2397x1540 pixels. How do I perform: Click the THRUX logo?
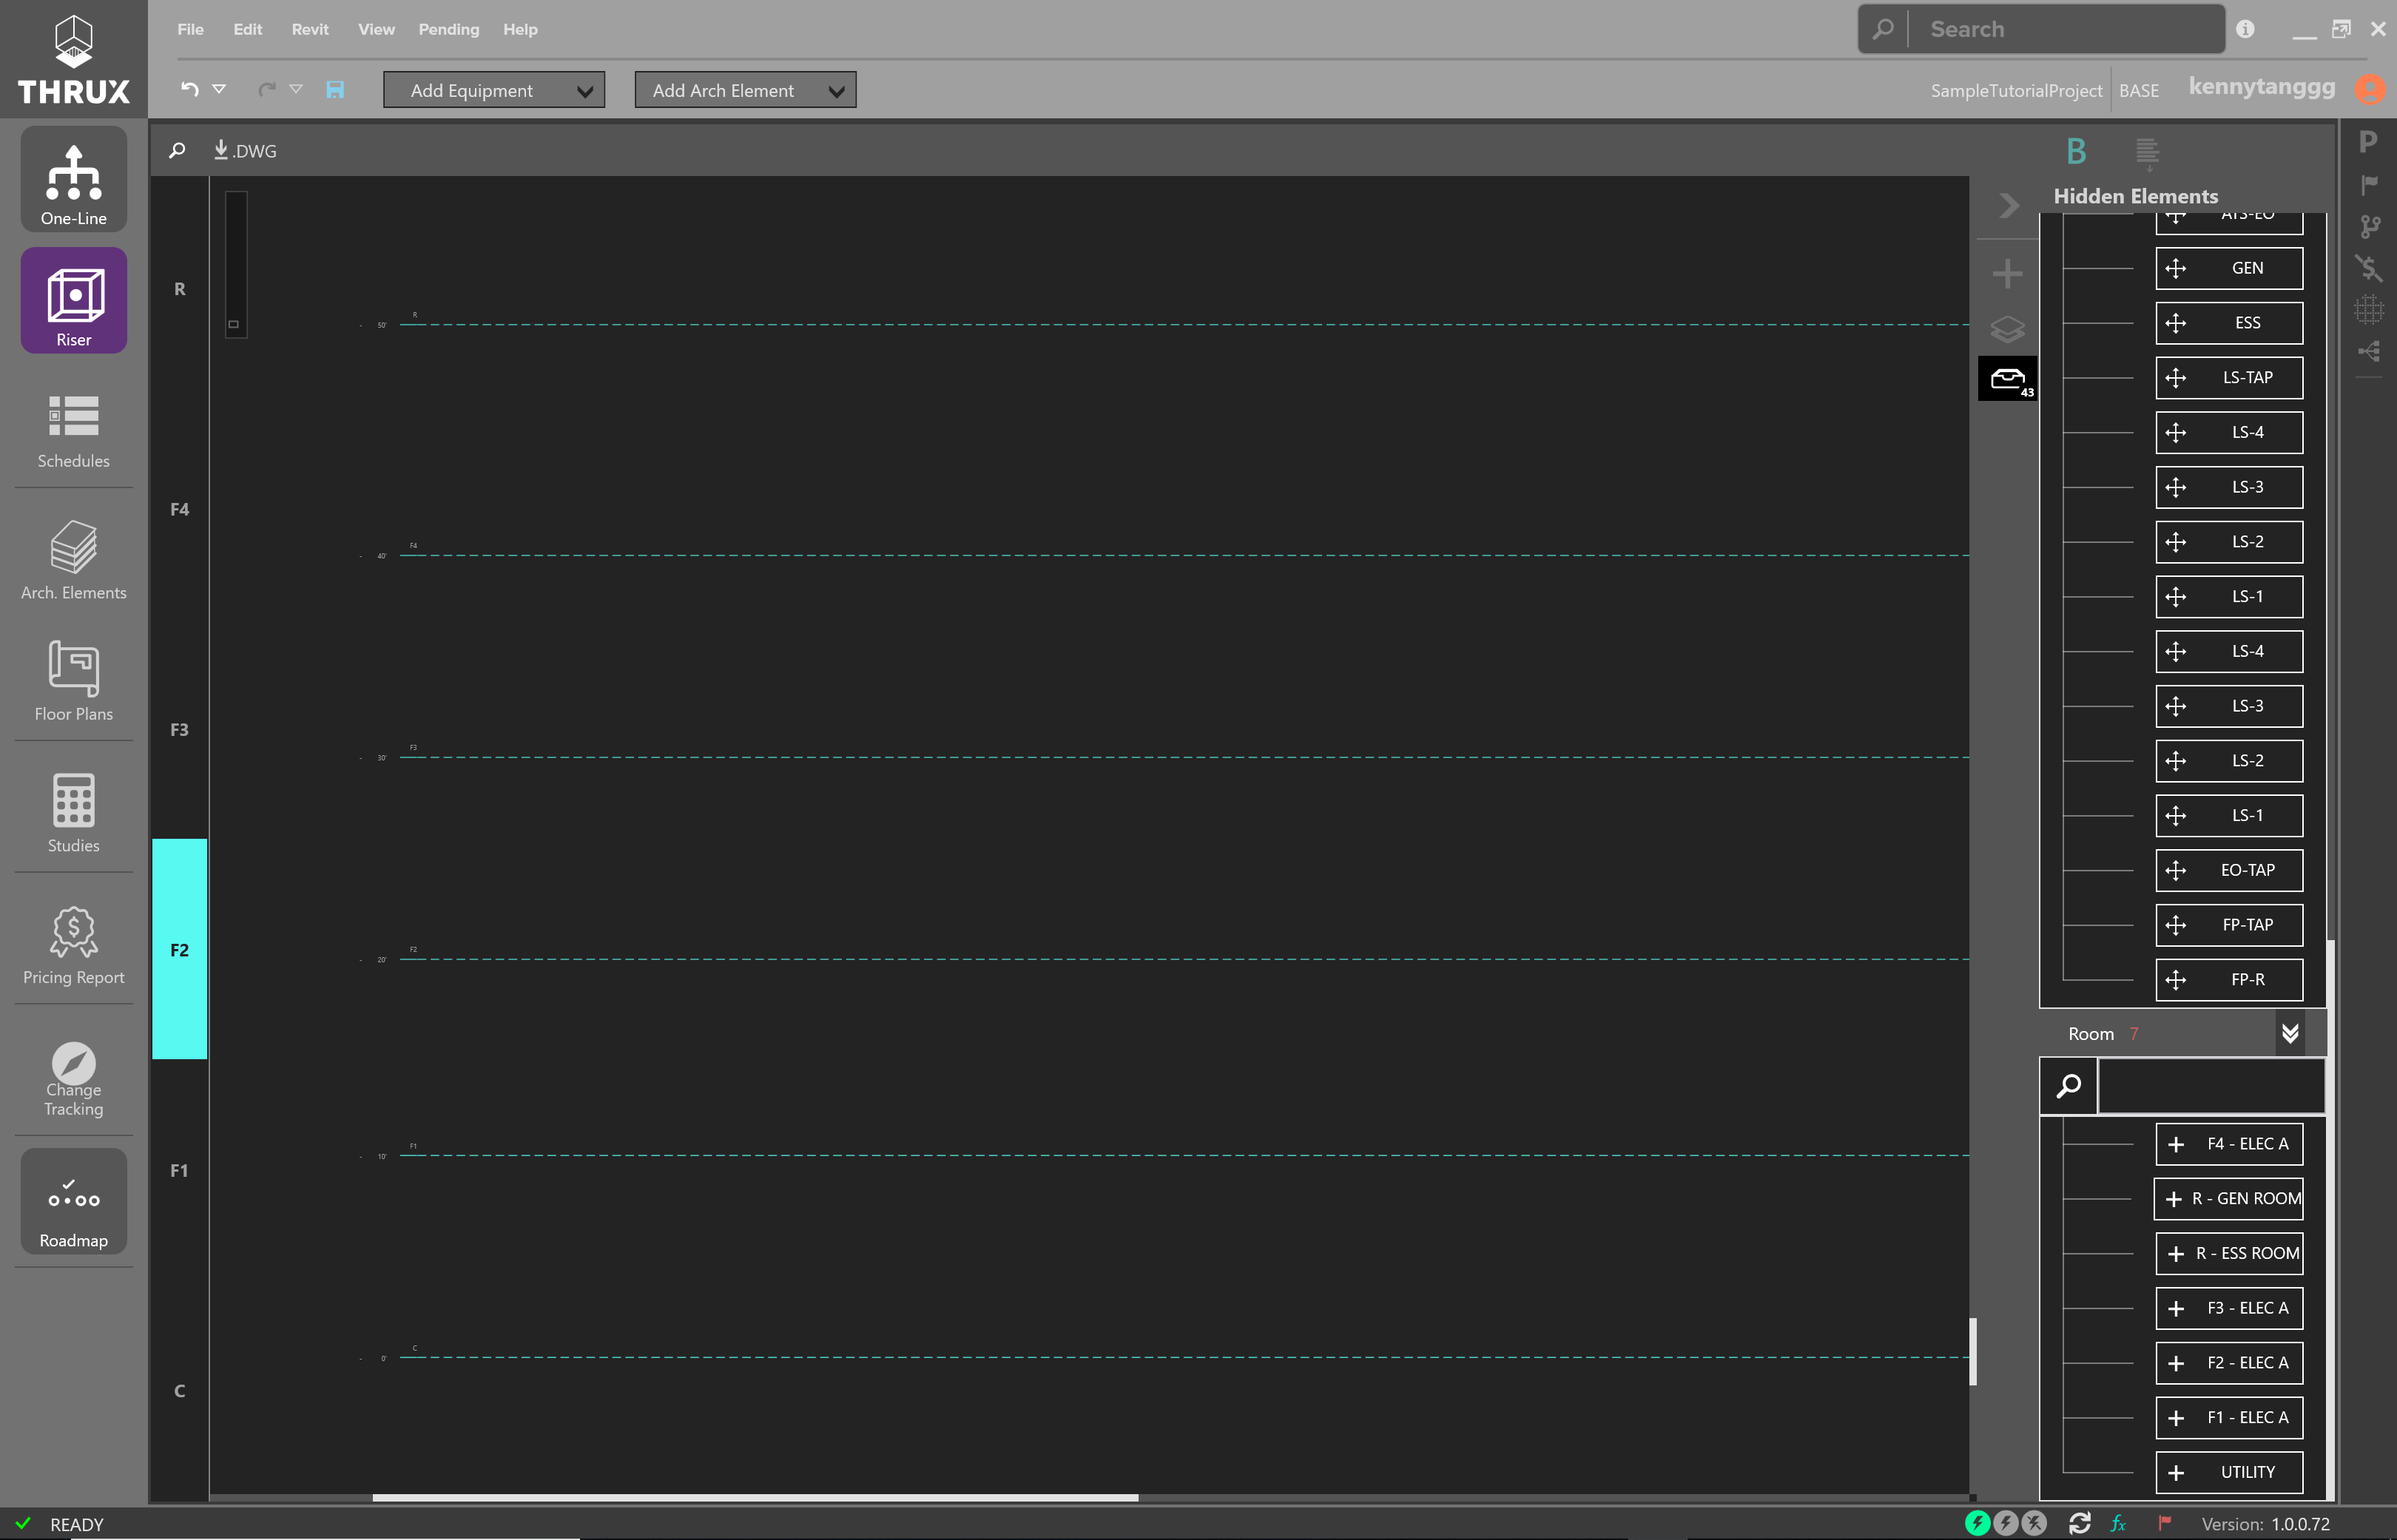pyautogui.click(x=73, y=59)
